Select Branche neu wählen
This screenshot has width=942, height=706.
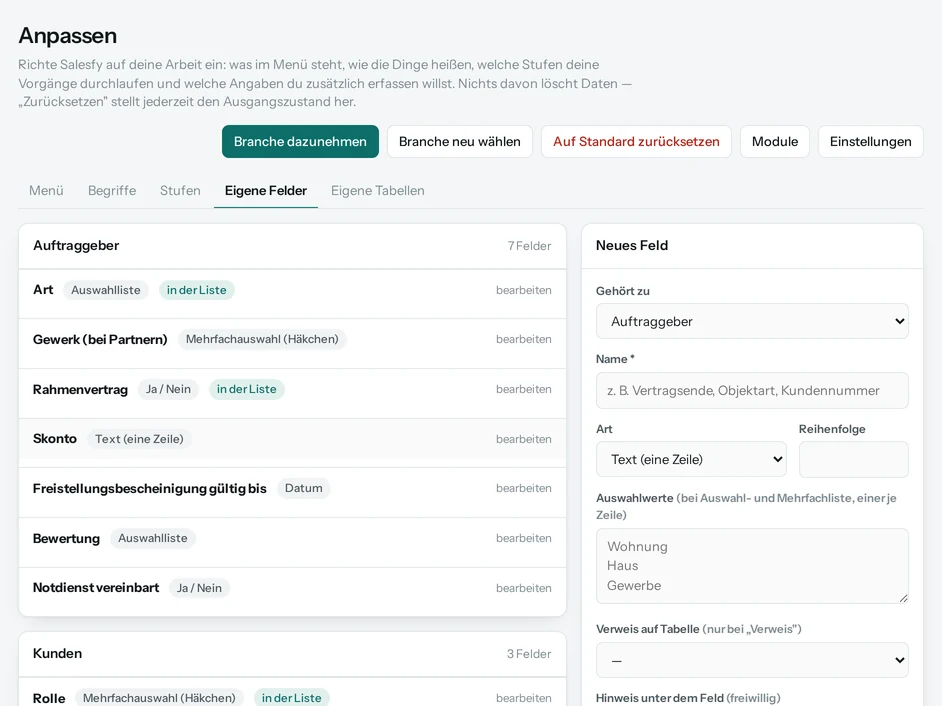(460, 142)
